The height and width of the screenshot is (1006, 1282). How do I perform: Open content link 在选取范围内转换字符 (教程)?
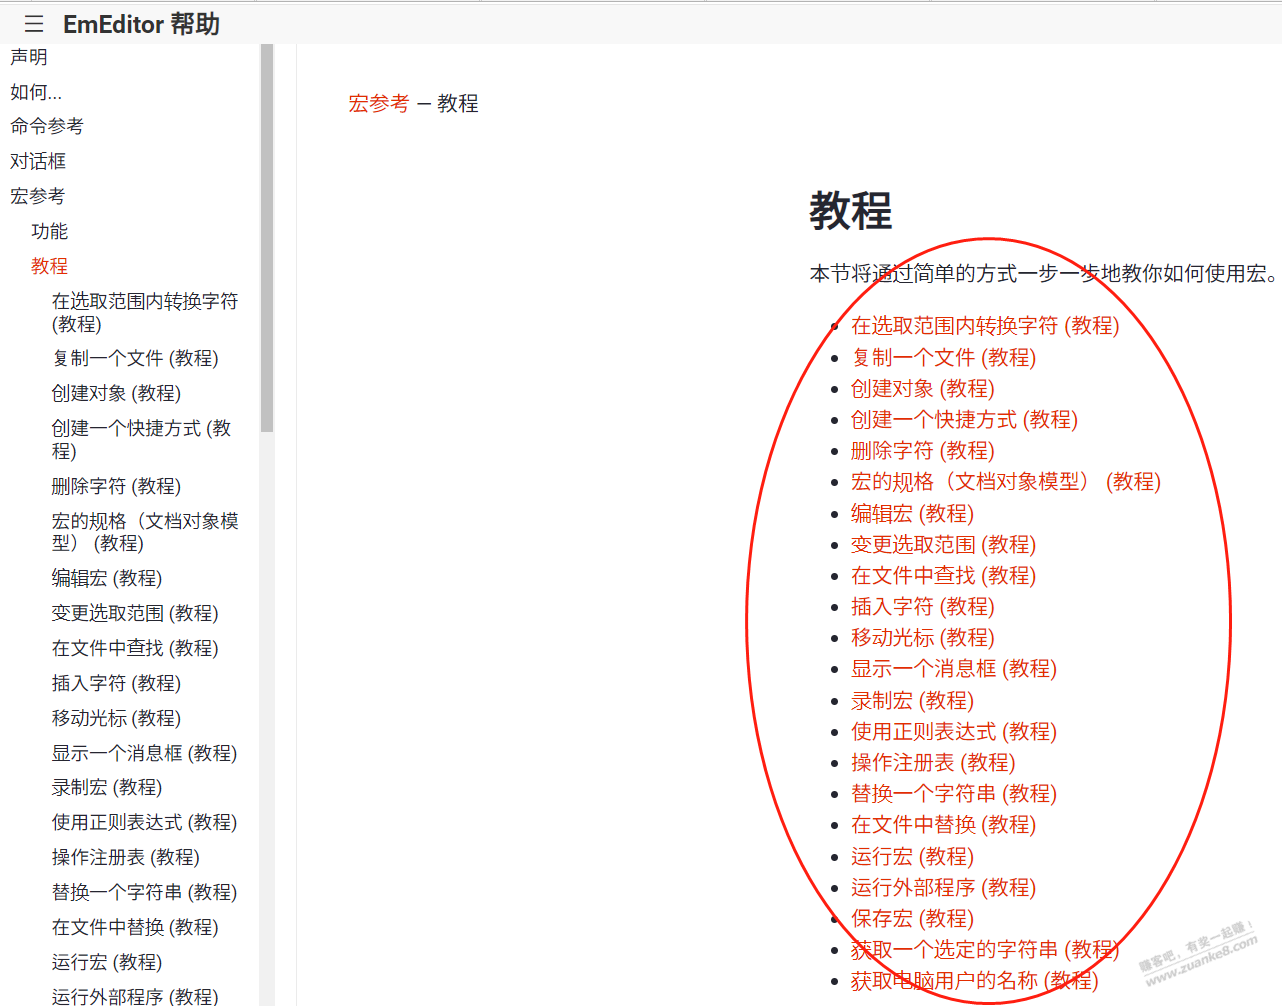[985, 326]
